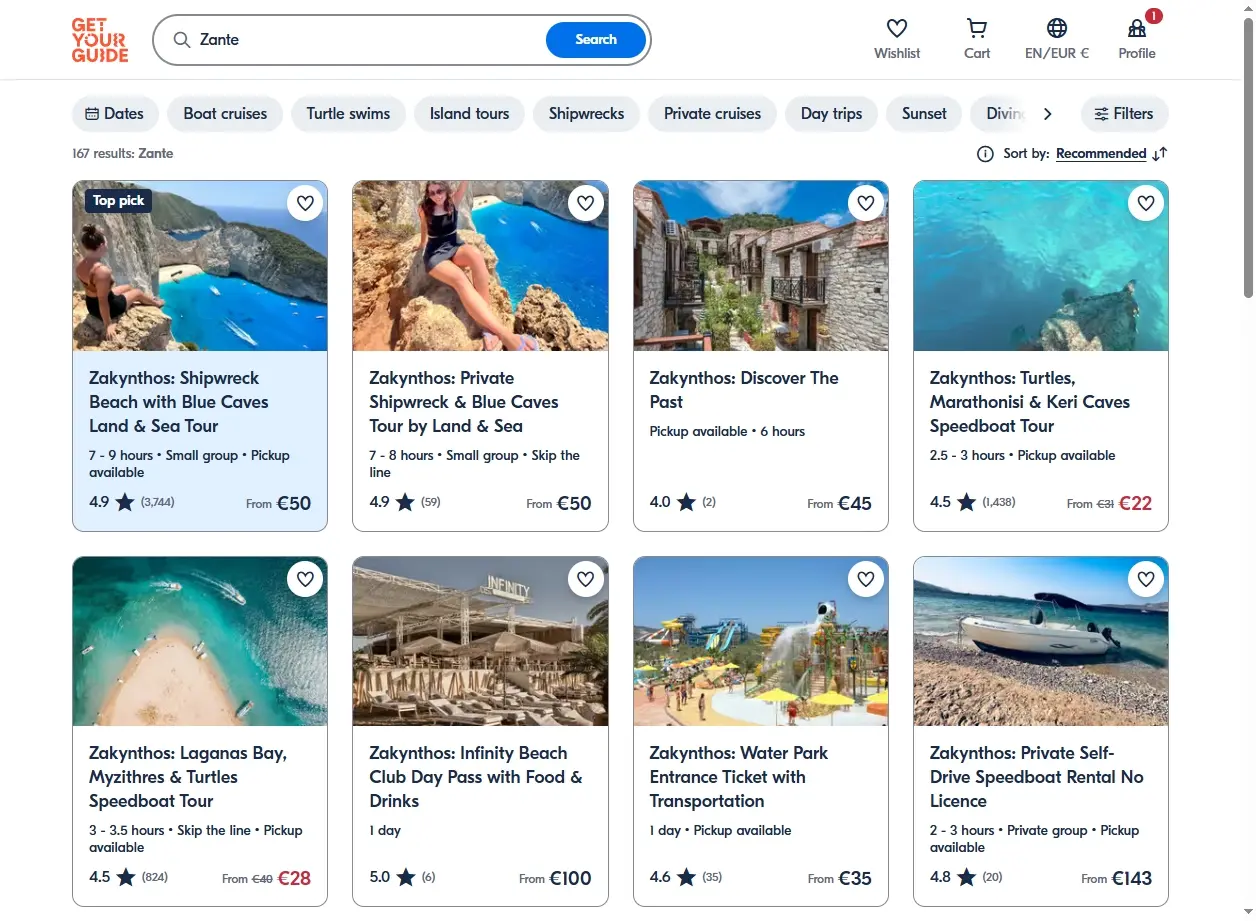Click the discounted €28 price
This screenshot has height=921, width=1256.
[294, 878]
